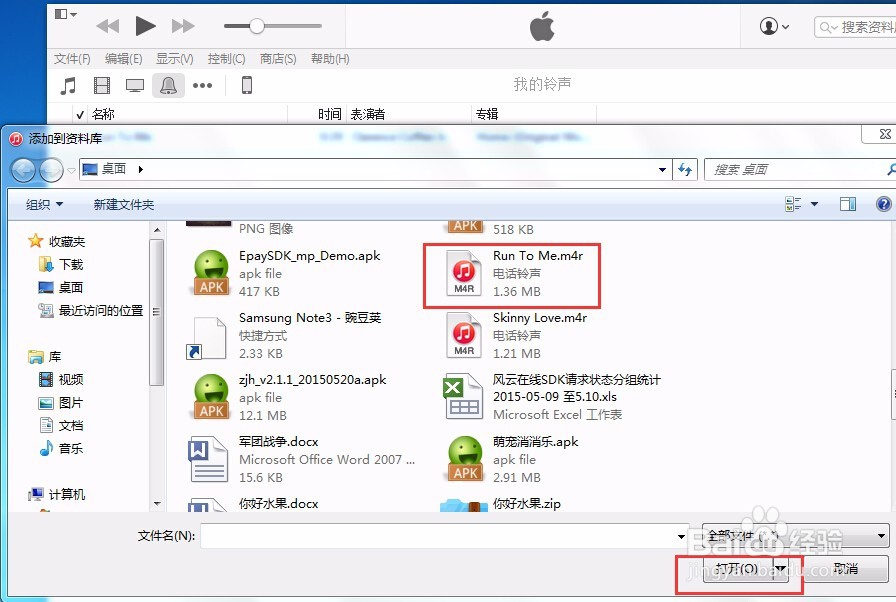This screenshot has width=896, height=602.
Task: Open the file name history dropdown arrow
Action: pyautogui.click(x=681, y=536)
